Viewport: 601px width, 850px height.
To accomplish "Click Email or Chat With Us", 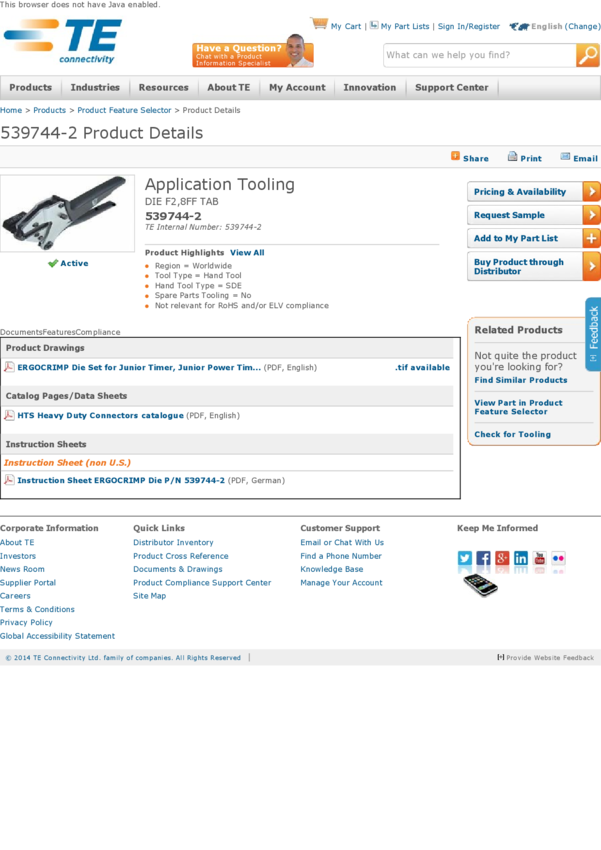I will click(342, 542).
